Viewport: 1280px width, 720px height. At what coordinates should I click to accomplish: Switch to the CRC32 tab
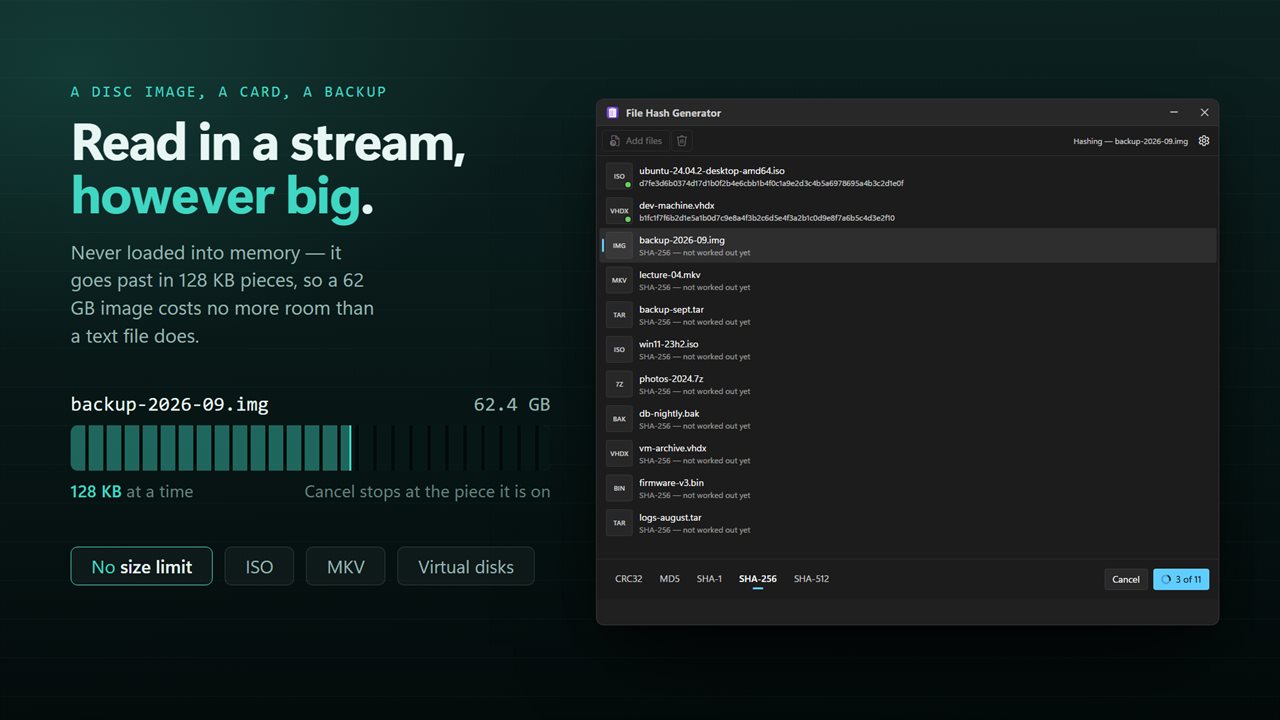tap(629, 579)
